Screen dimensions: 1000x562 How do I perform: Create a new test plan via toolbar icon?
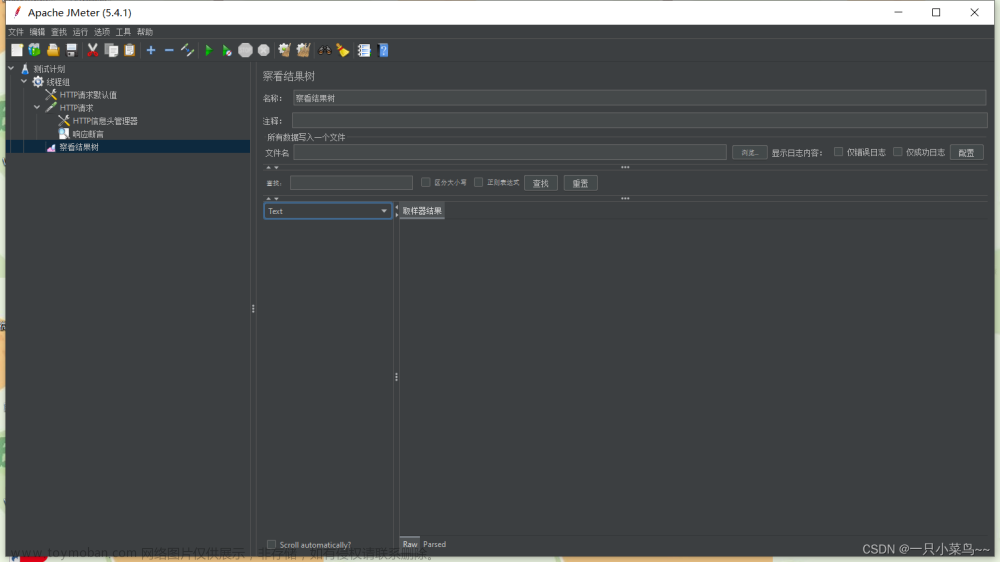[x=17, y=50]
